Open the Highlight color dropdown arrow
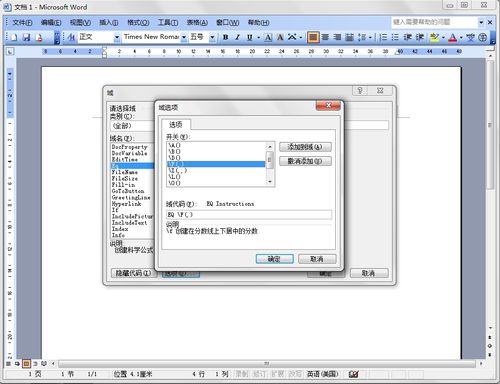 (443, 38)
